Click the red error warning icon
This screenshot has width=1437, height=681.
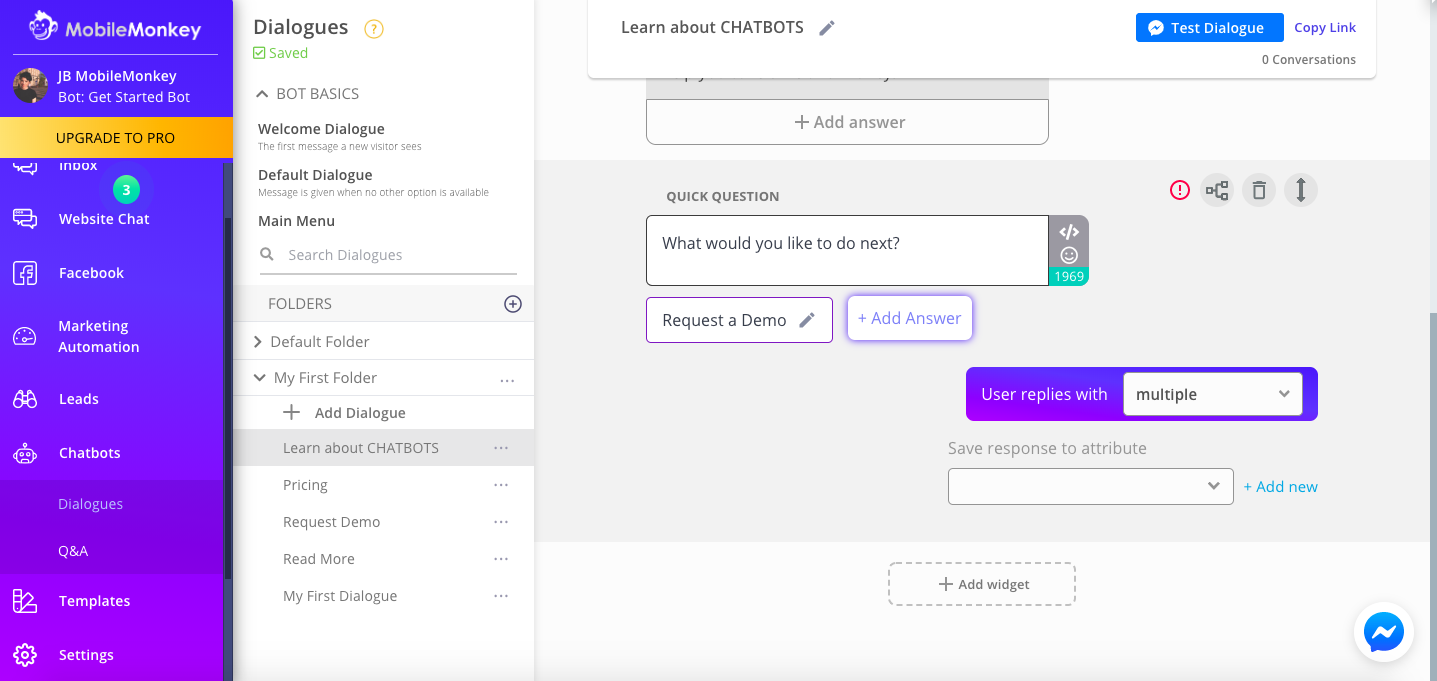pyautogui.click(x=1179, y=190)
